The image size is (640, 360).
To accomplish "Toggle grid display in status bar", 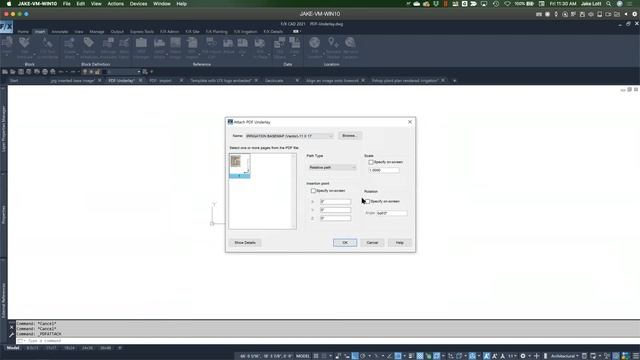I will tap(316, 356).
